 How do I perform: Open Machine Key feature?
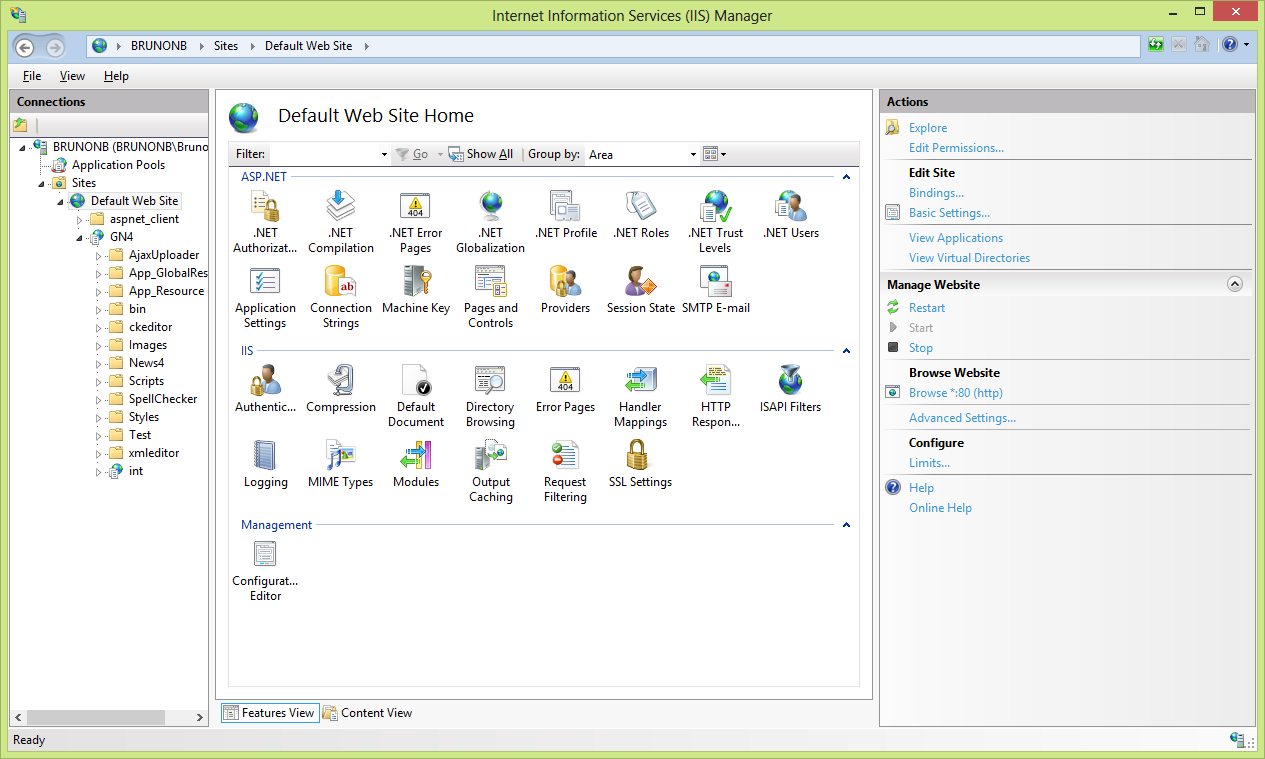click(416, 290)
